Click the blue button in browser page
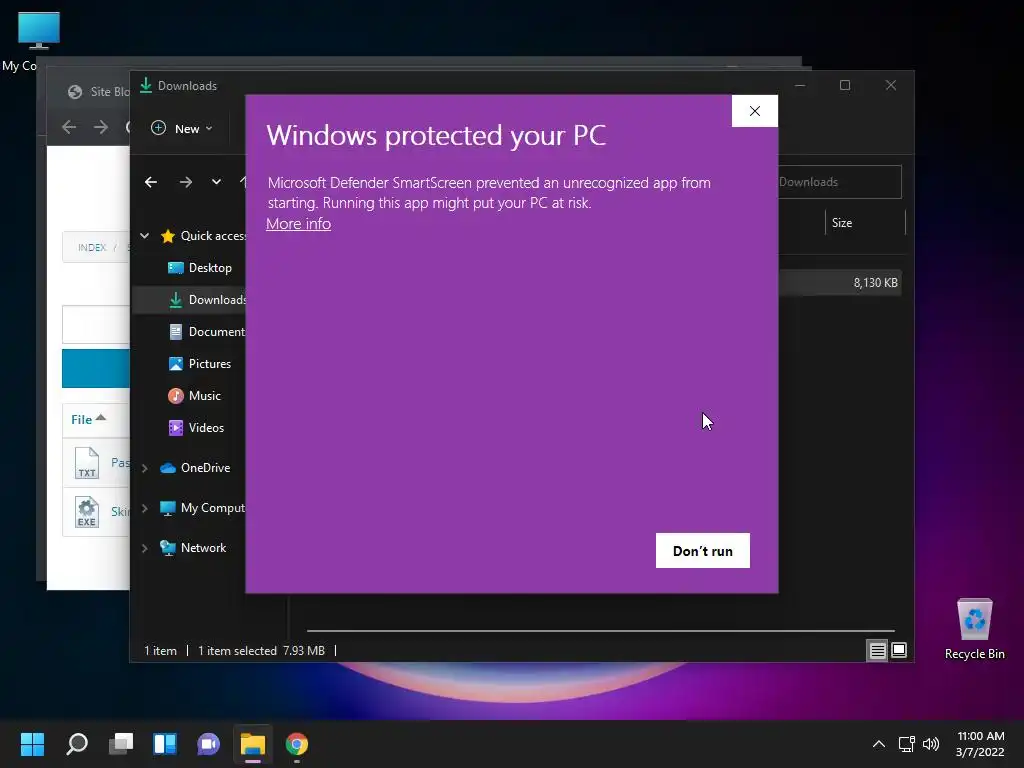The height and width of the screenshot is (768, 1024). pos(96,368)
